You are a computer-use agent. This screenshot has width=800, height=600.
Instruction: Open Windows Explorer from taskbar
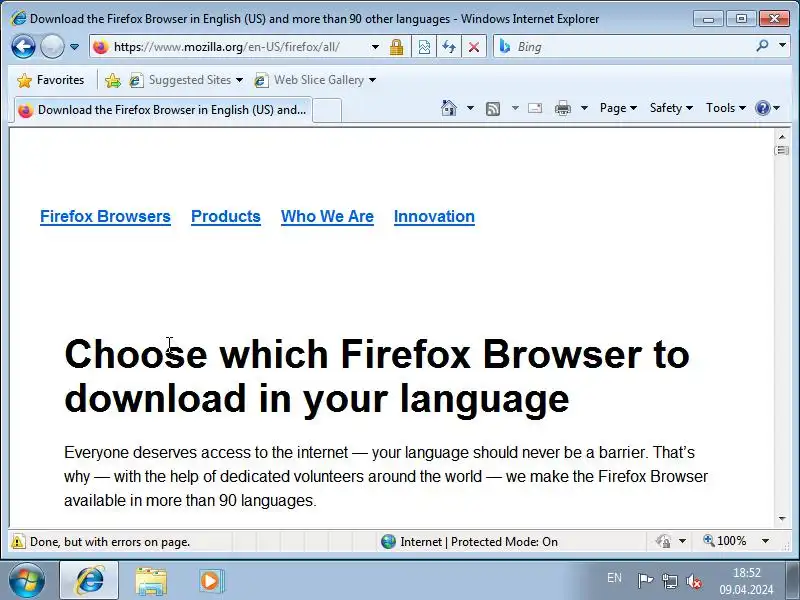(x=151, y=581)
